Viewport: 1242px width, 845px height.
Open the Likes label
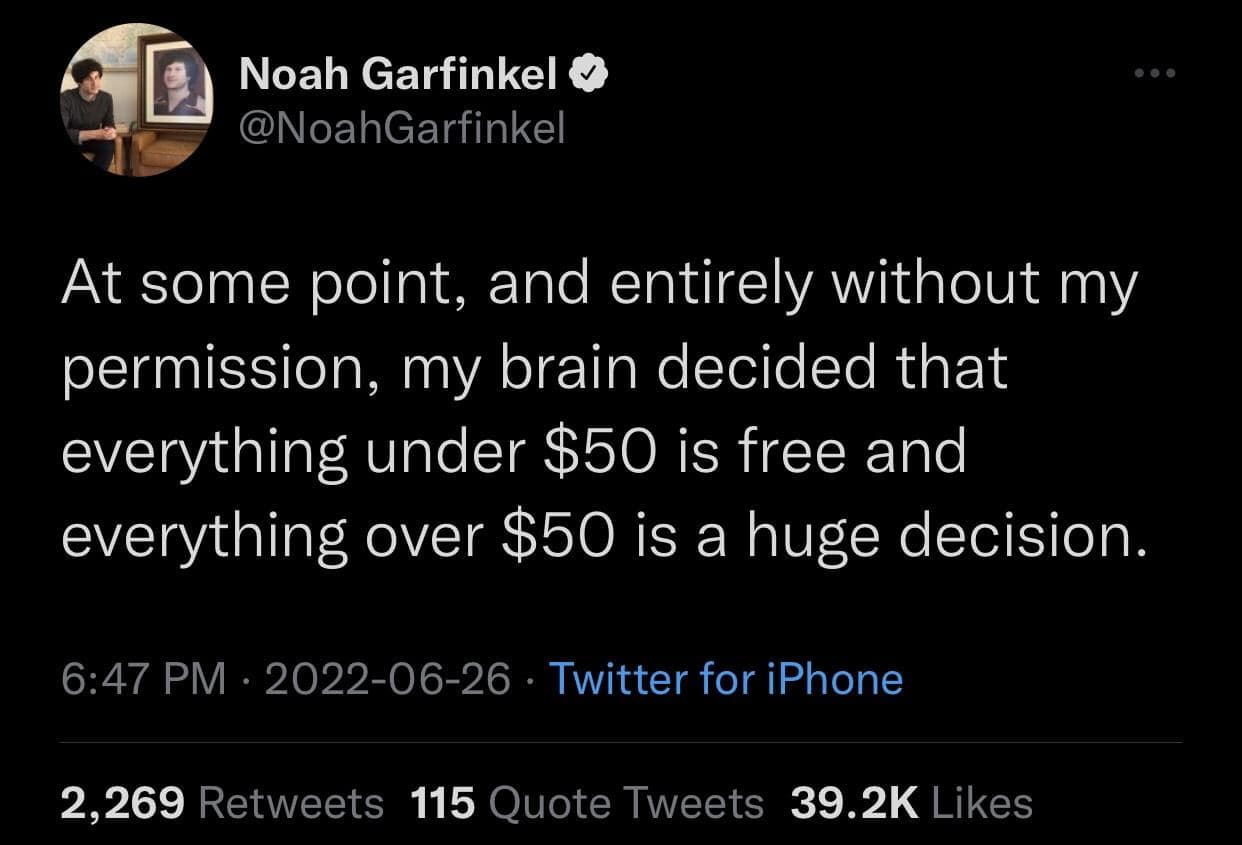981,802
